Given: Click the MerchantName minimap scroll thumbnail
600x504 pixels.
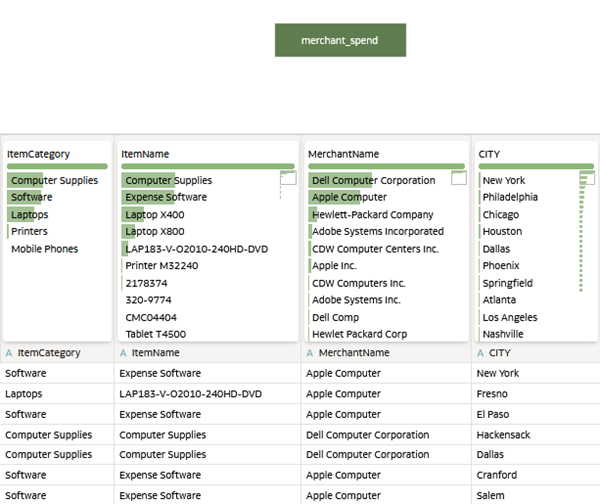Looking at the screenshot, I should [x=459, y=178].
